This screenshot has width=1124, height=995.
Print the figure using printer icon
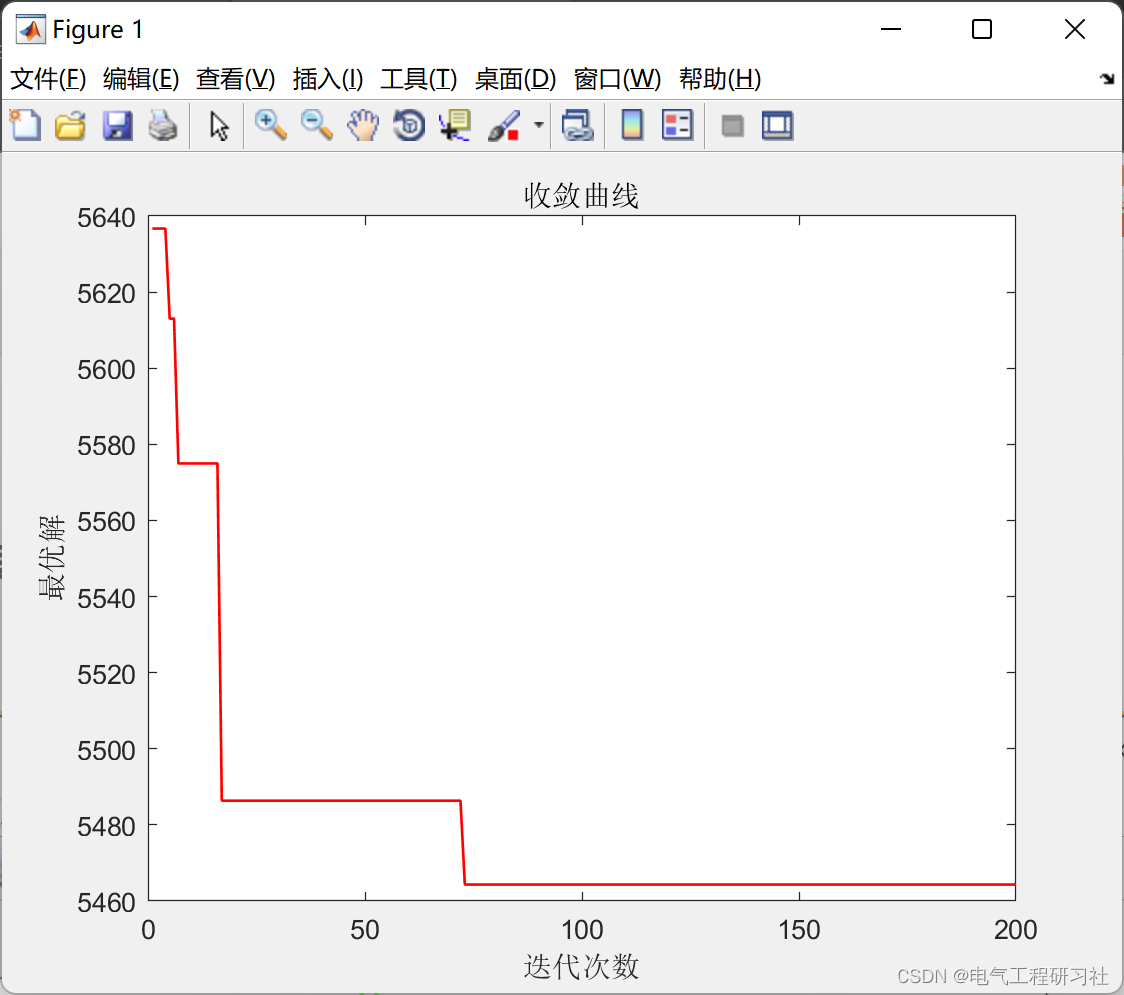click(x=163, y=125)
